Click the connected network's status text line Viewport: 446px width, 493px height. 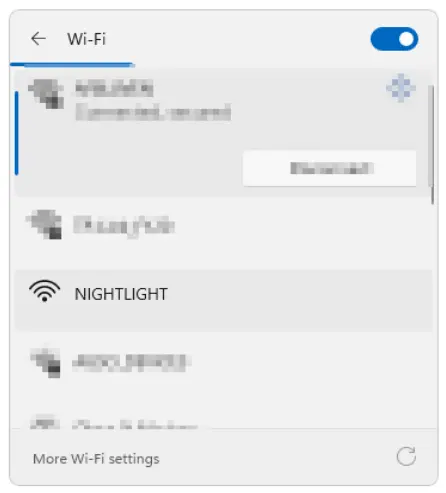pos(153,112)
